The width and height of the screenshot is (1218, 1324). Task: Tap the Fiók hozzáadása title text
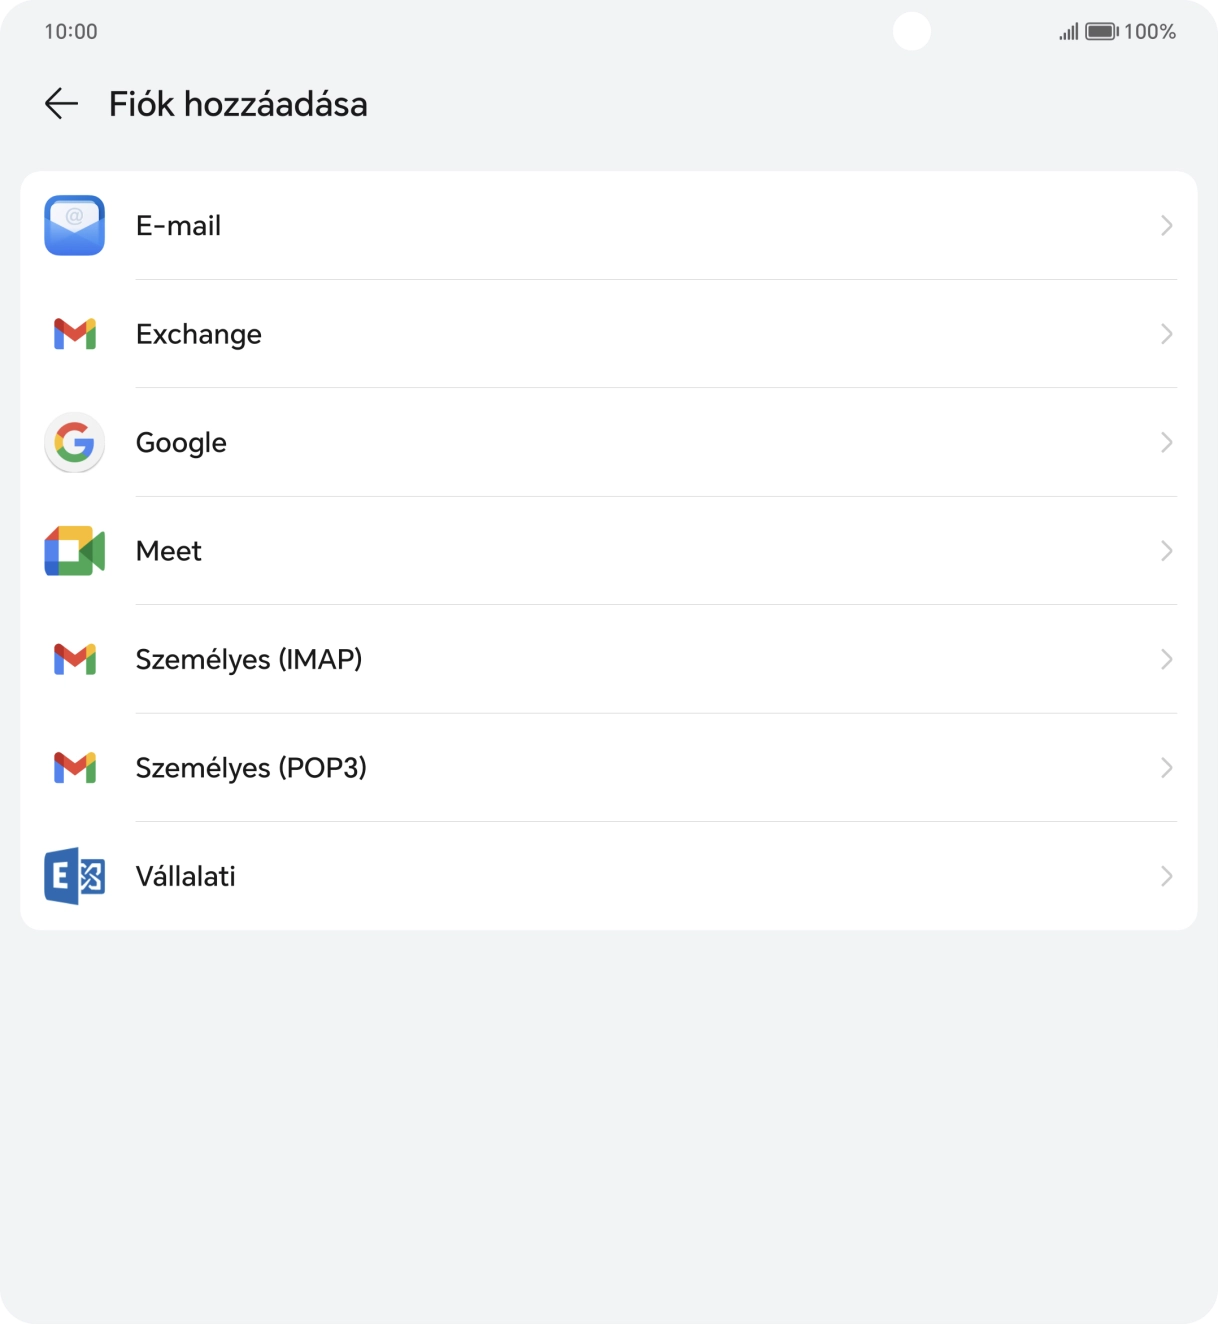click(238, 103)
